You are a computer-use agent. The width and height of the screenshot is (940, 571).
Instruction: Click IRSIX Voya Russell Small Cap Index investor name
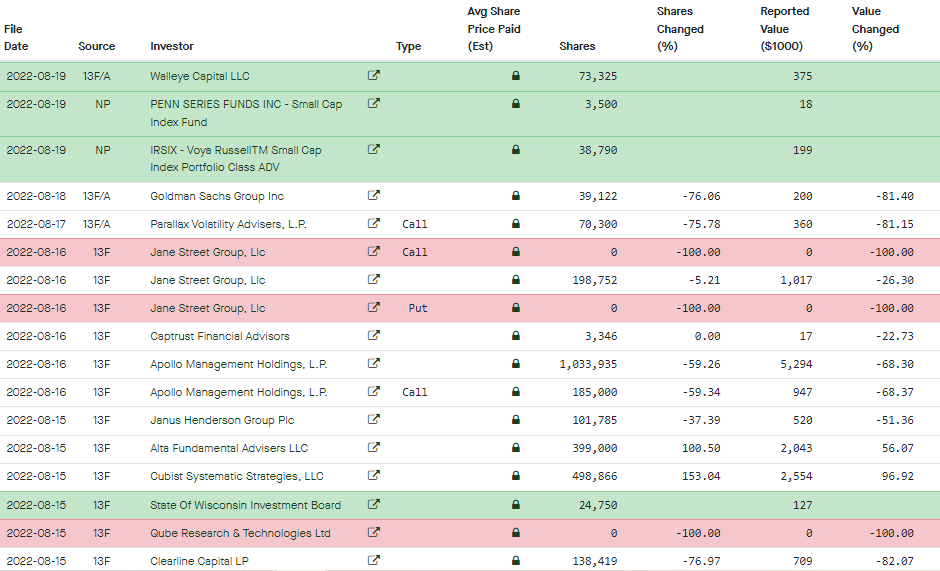[236, 158]
